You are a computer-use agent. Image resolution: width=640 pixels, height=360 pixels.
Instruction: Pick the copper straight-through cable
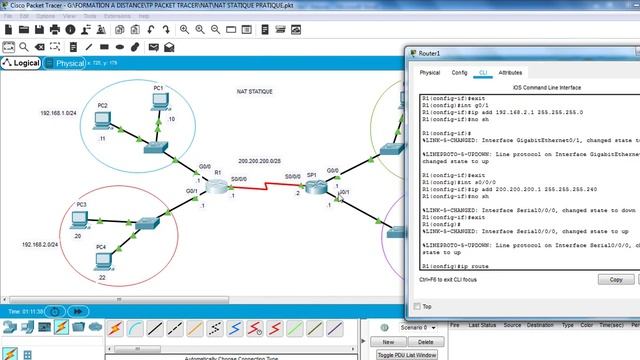[x=155, y=329]
